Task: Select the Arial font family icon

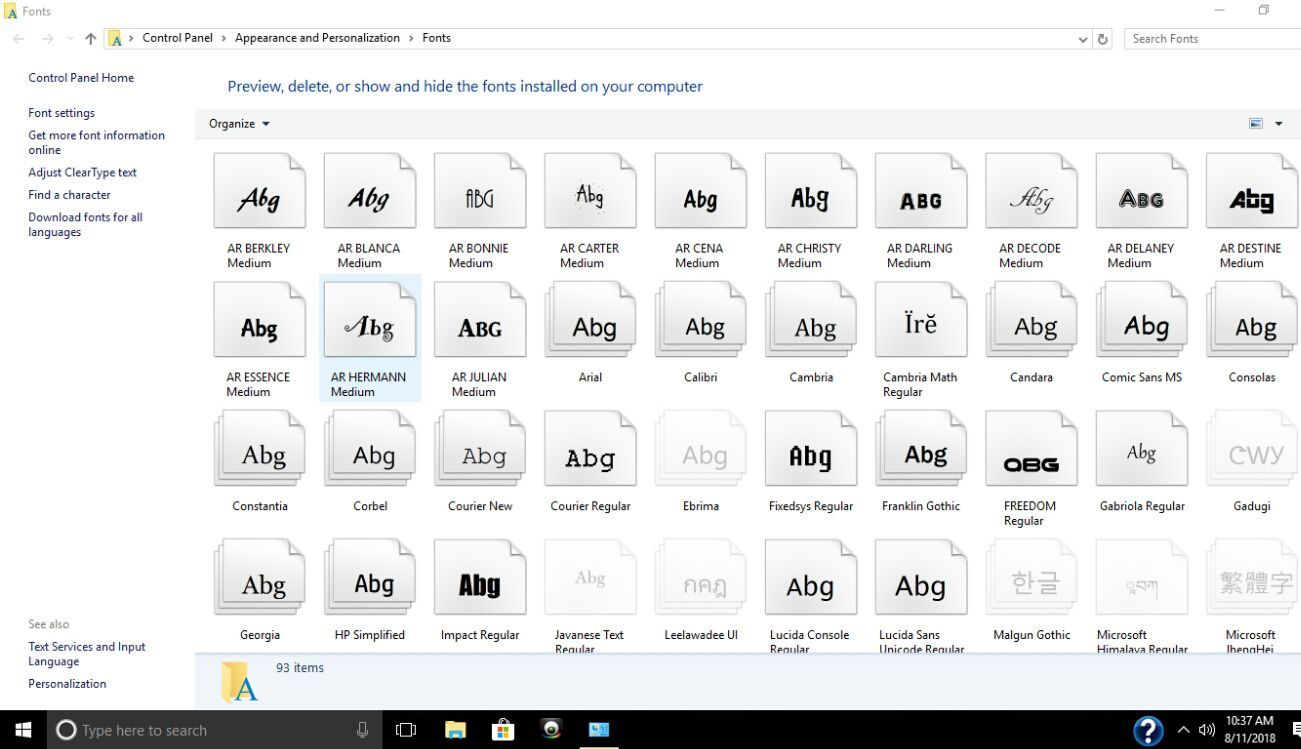Action: coord(590,320)
